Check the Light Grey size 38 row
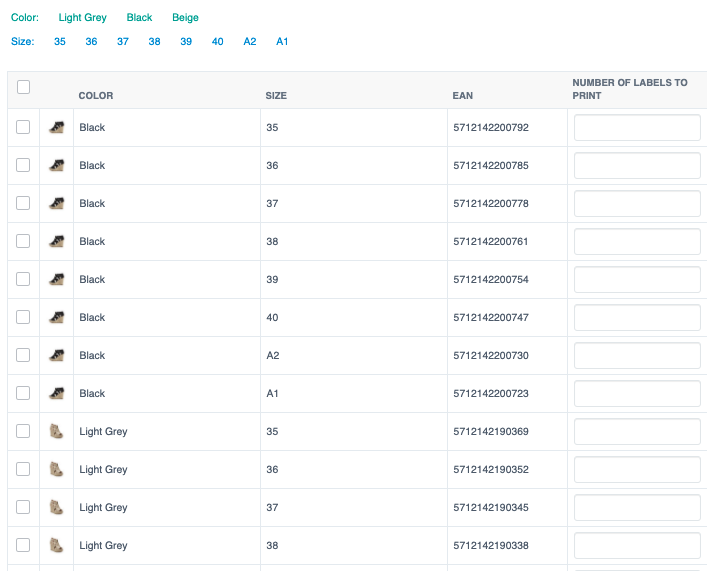 24,545
